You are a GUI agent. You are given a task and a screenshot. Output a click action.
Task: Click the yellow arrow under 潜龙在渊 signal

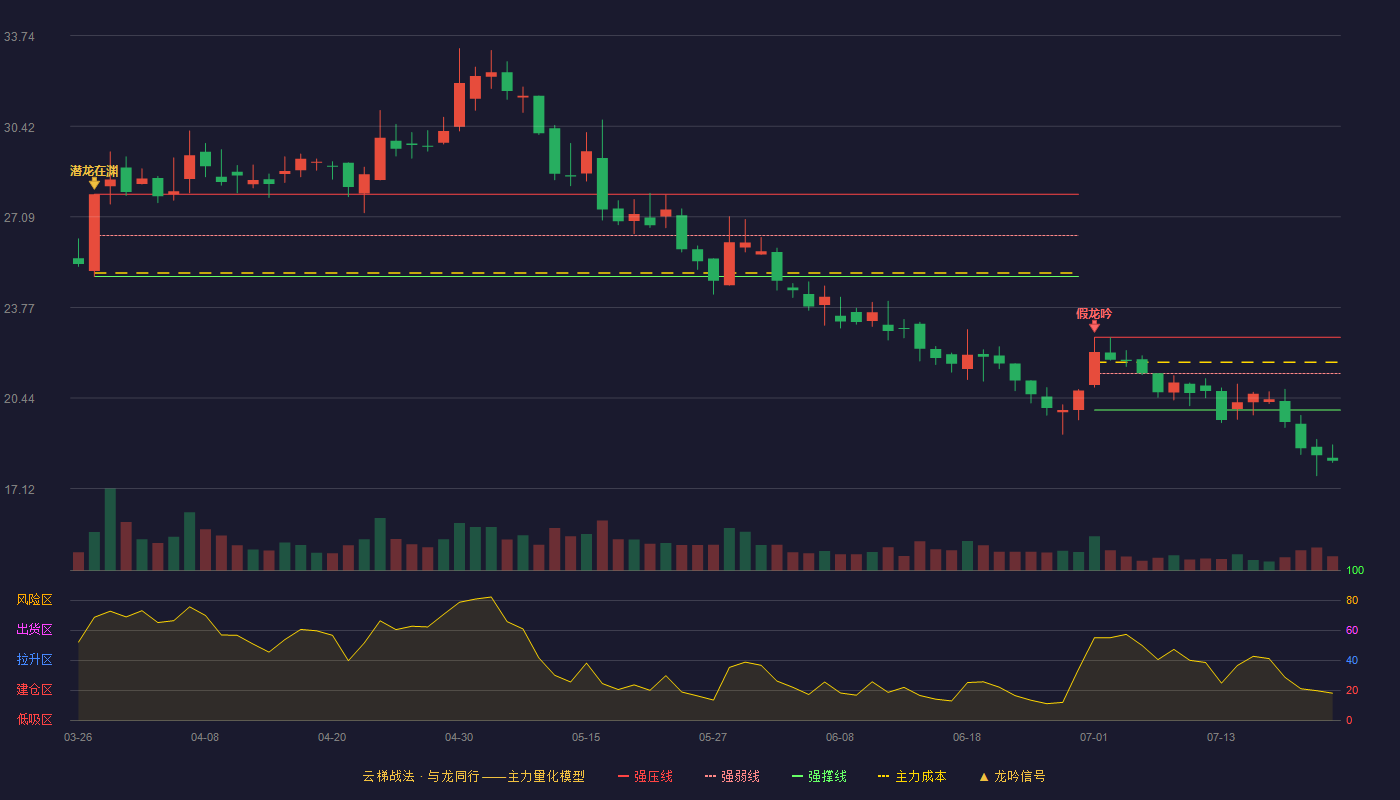(94, 184)
